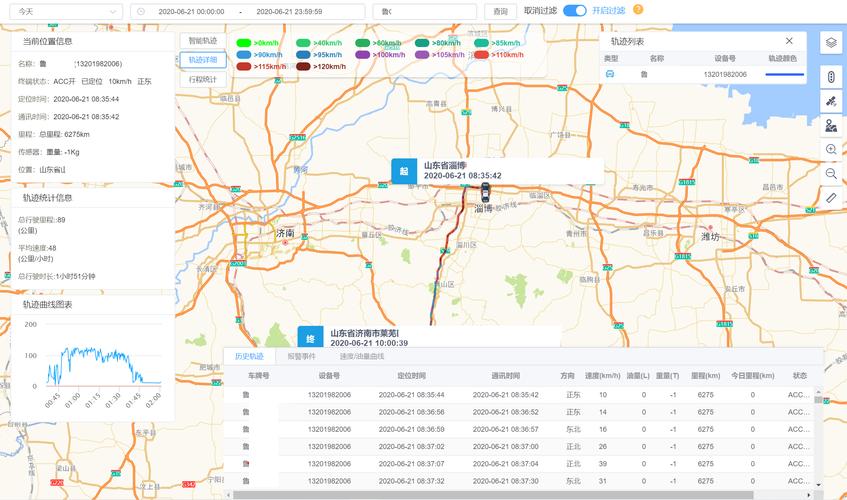Viewport: 847px width, 500px height.
Task: Click the 通讯时间 column header
Action: coord(505,376)
